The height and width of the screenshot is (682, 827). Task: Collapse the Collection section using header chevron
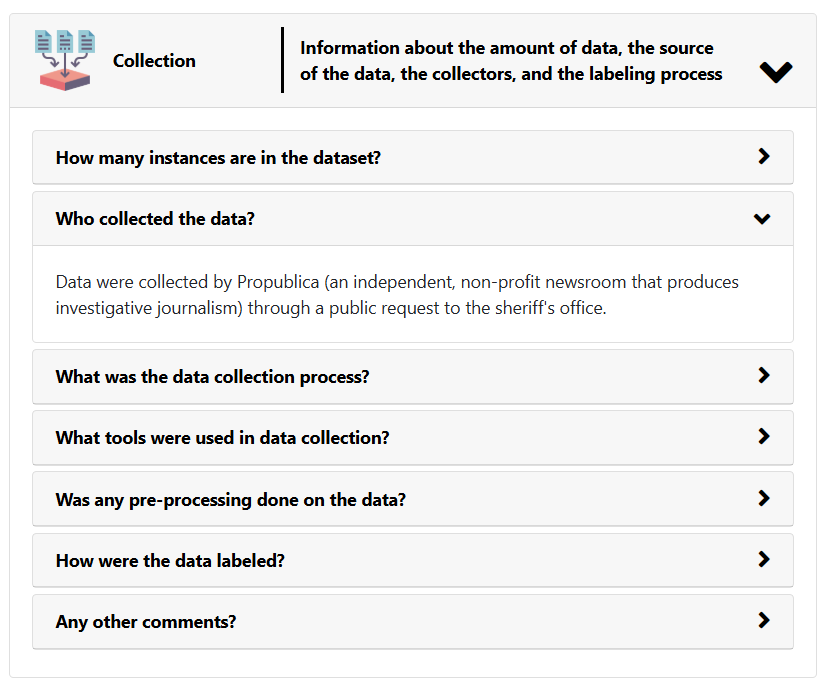775,72
